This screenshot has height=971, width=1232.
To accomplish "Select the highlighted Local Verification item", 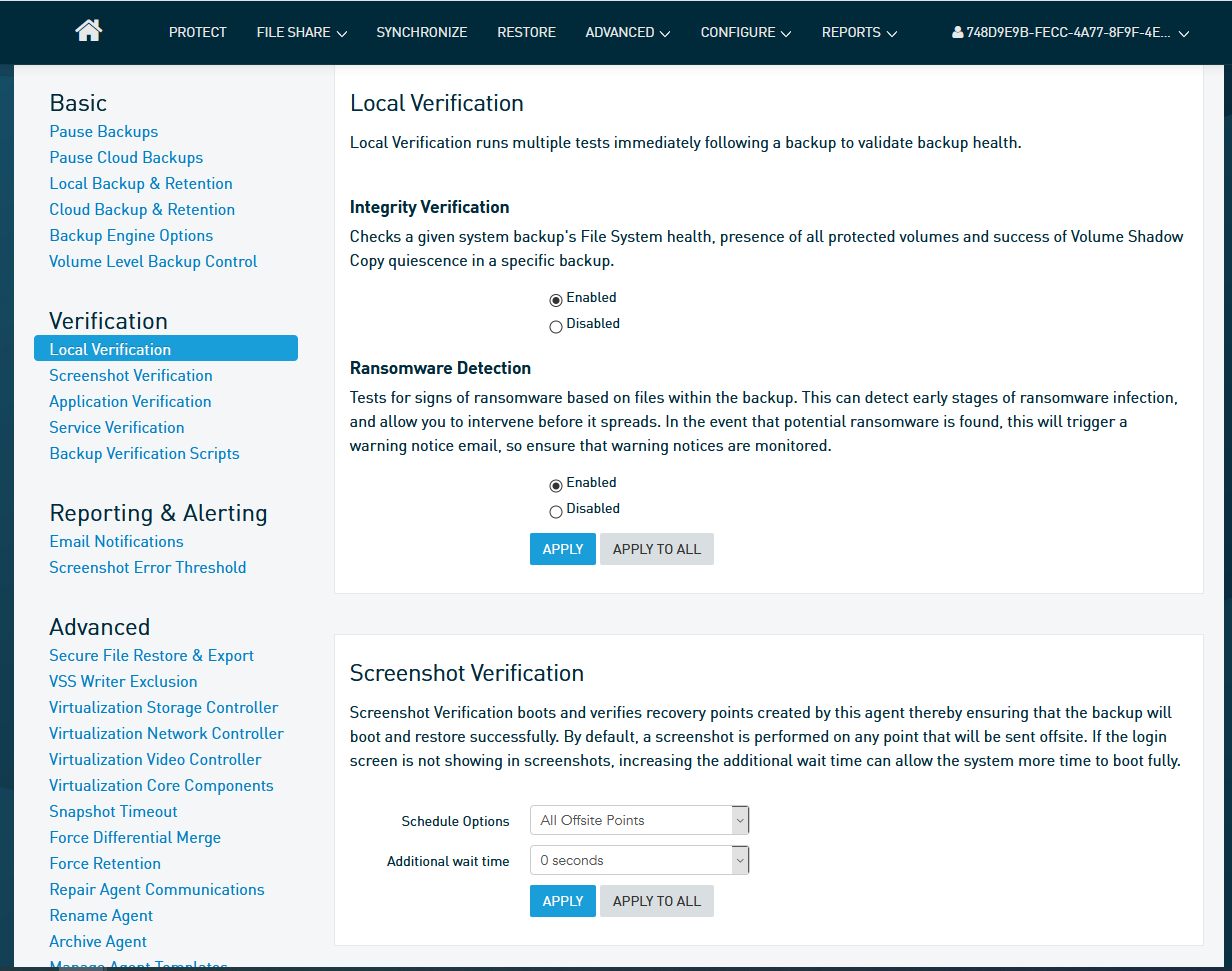I will (166, 348).
